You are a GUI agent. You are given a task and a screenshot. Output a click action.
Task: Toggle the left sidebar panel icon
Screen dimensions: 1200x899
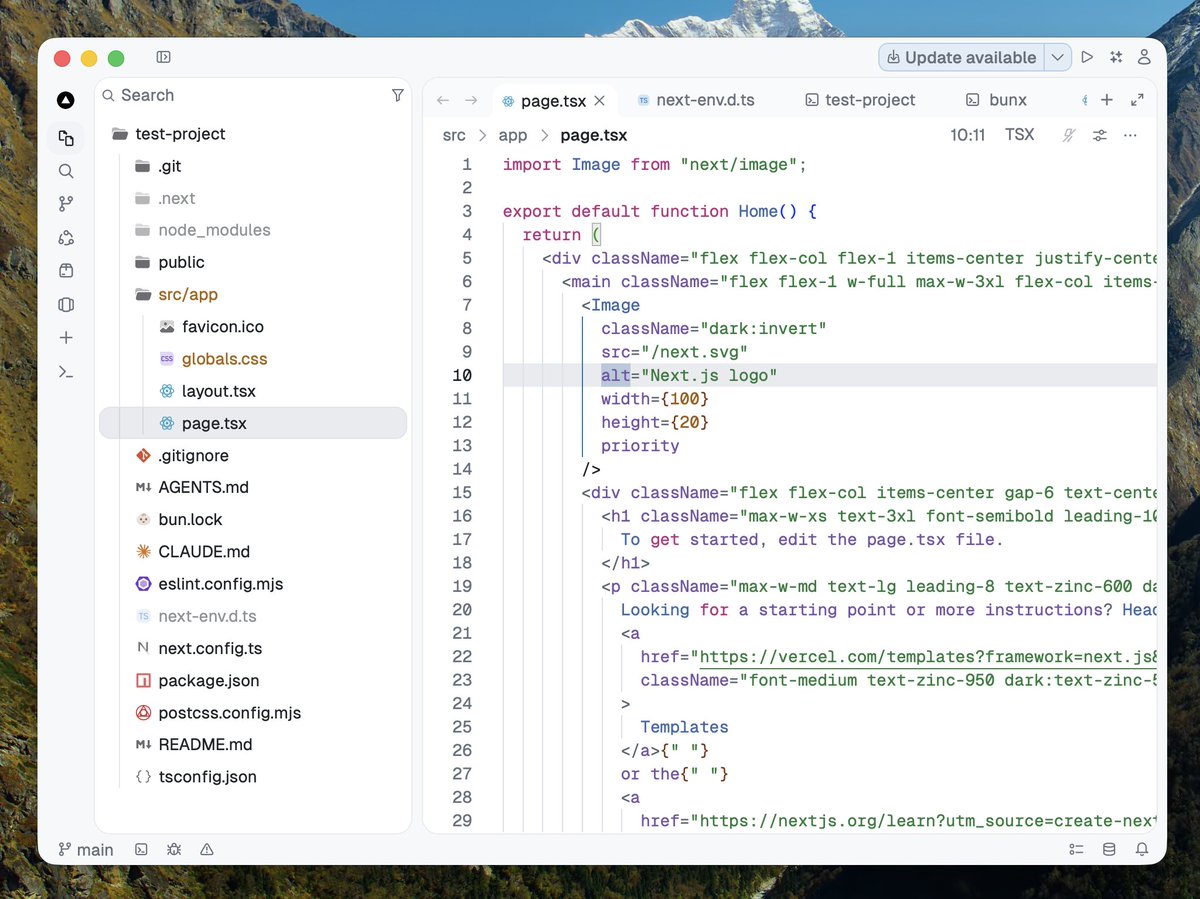point(164,57)
